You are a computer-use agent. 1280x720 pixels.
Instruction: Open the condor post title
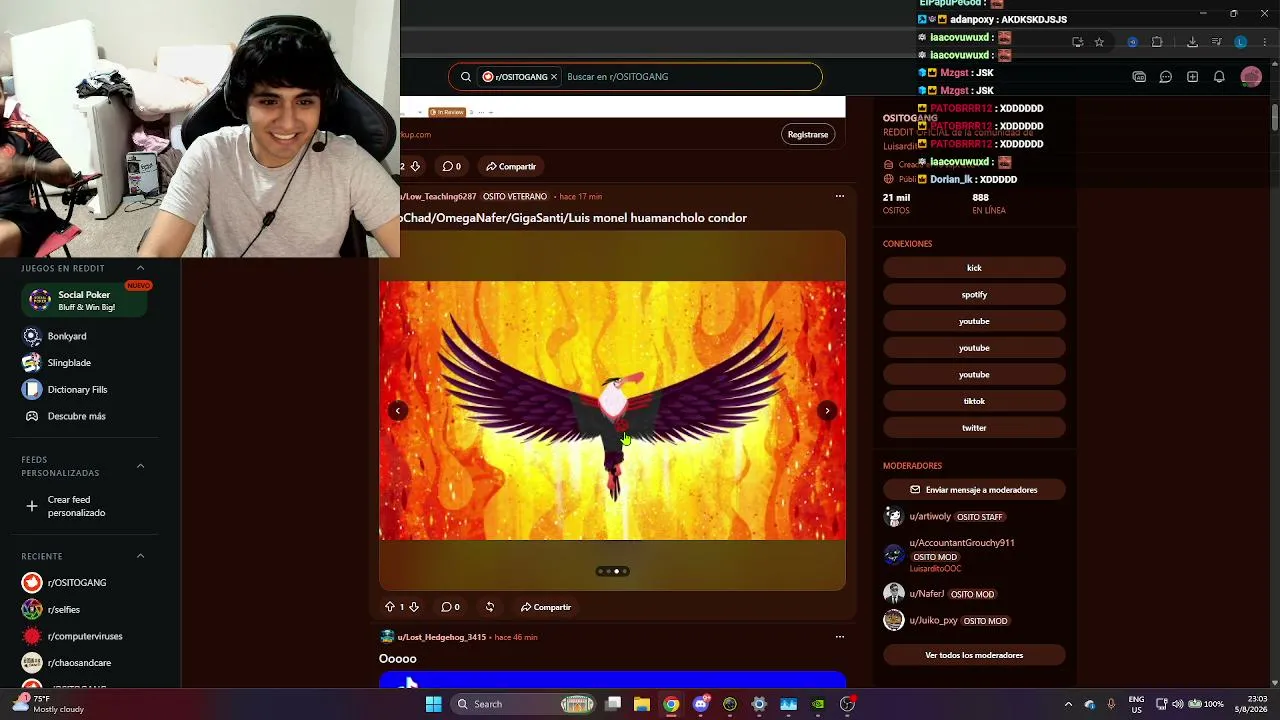pos(573,218)
